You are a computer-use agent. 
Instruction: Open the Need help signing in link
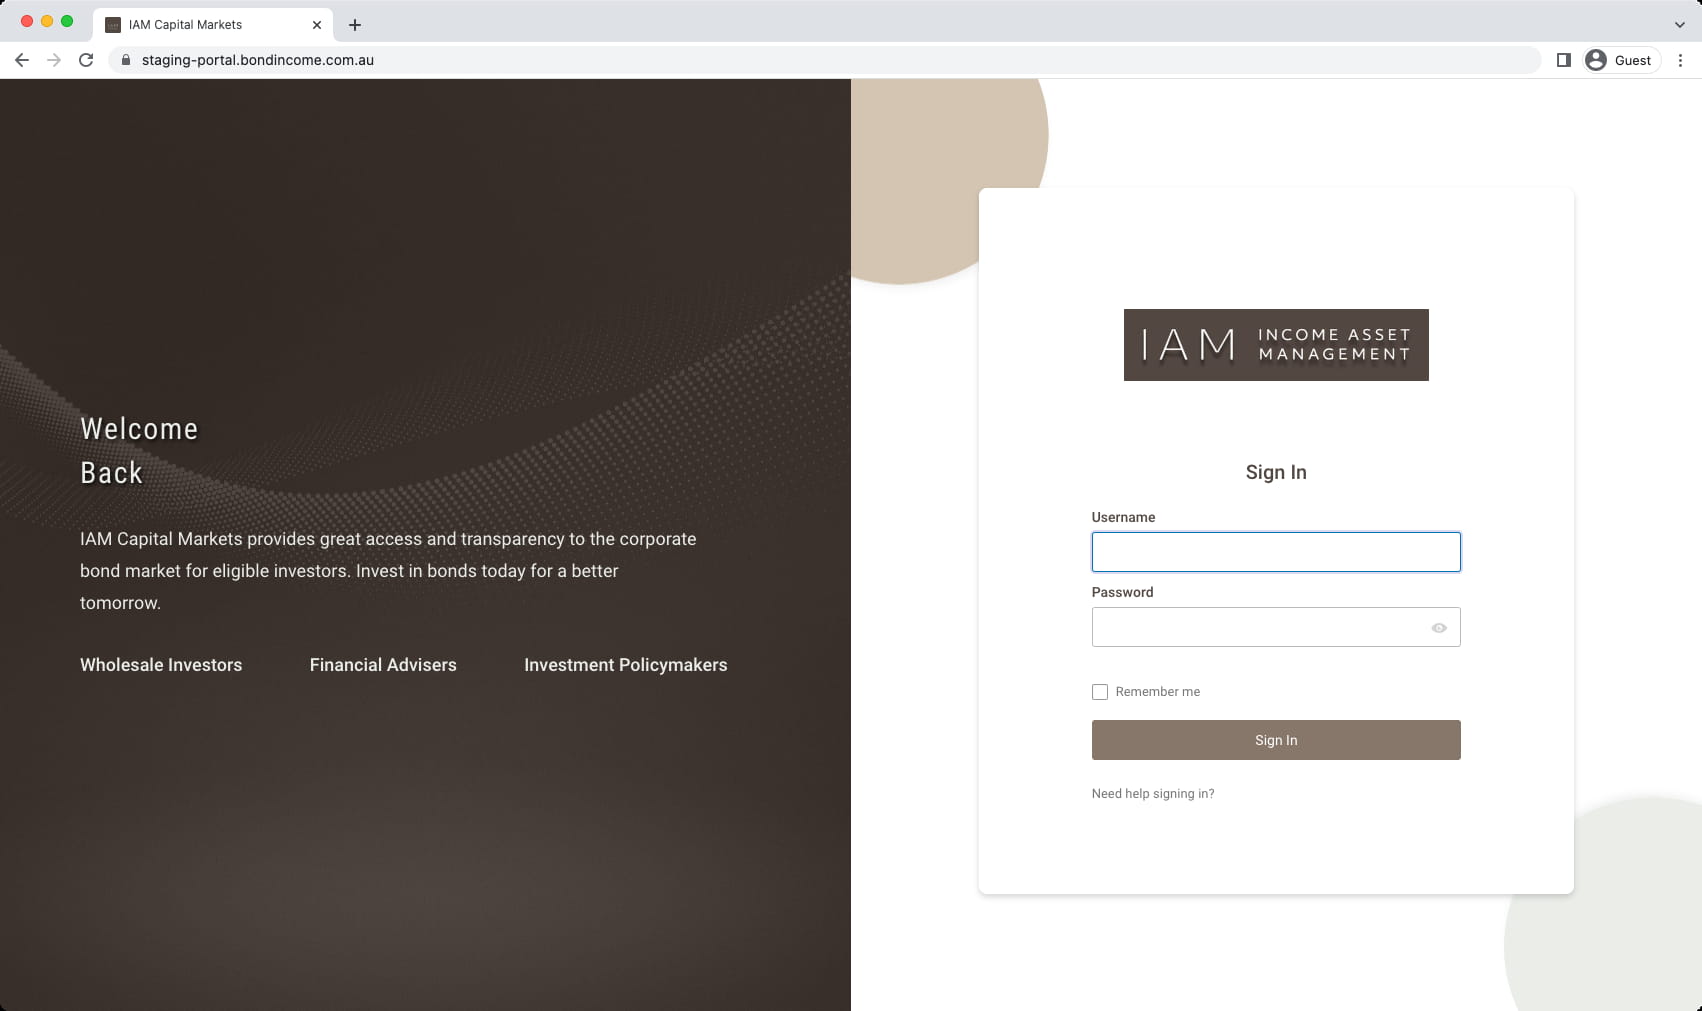click(1152, 793)
